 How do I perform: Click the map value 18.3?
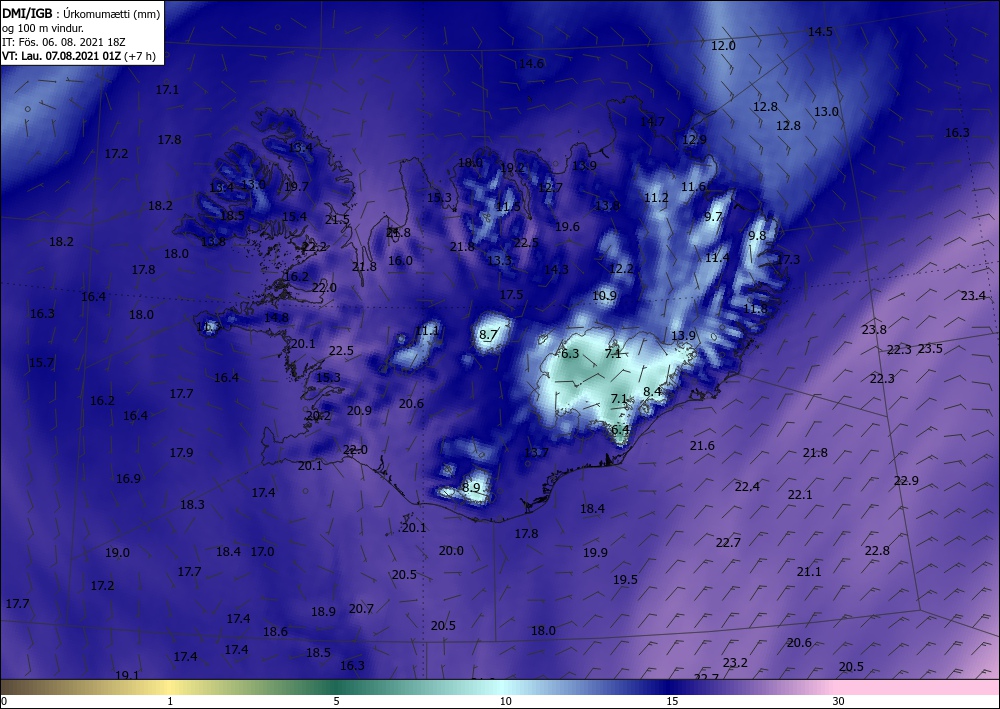[192, 504]
